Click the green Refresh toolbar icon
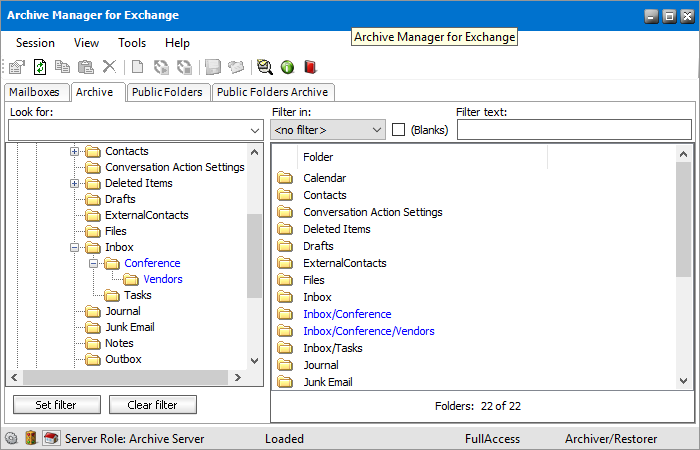Image resolution: width=700 pixels, height=450 pixels. tap(40, 67)
